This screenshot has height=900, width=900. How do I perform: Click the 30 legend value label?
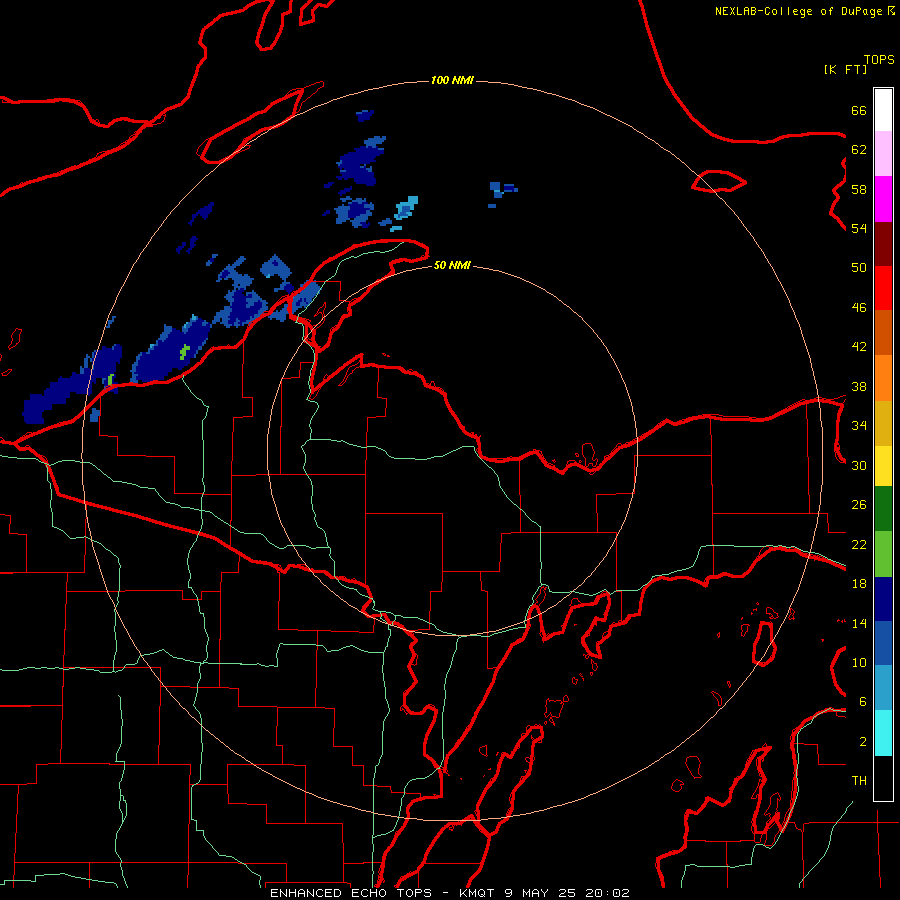(859, 465)
